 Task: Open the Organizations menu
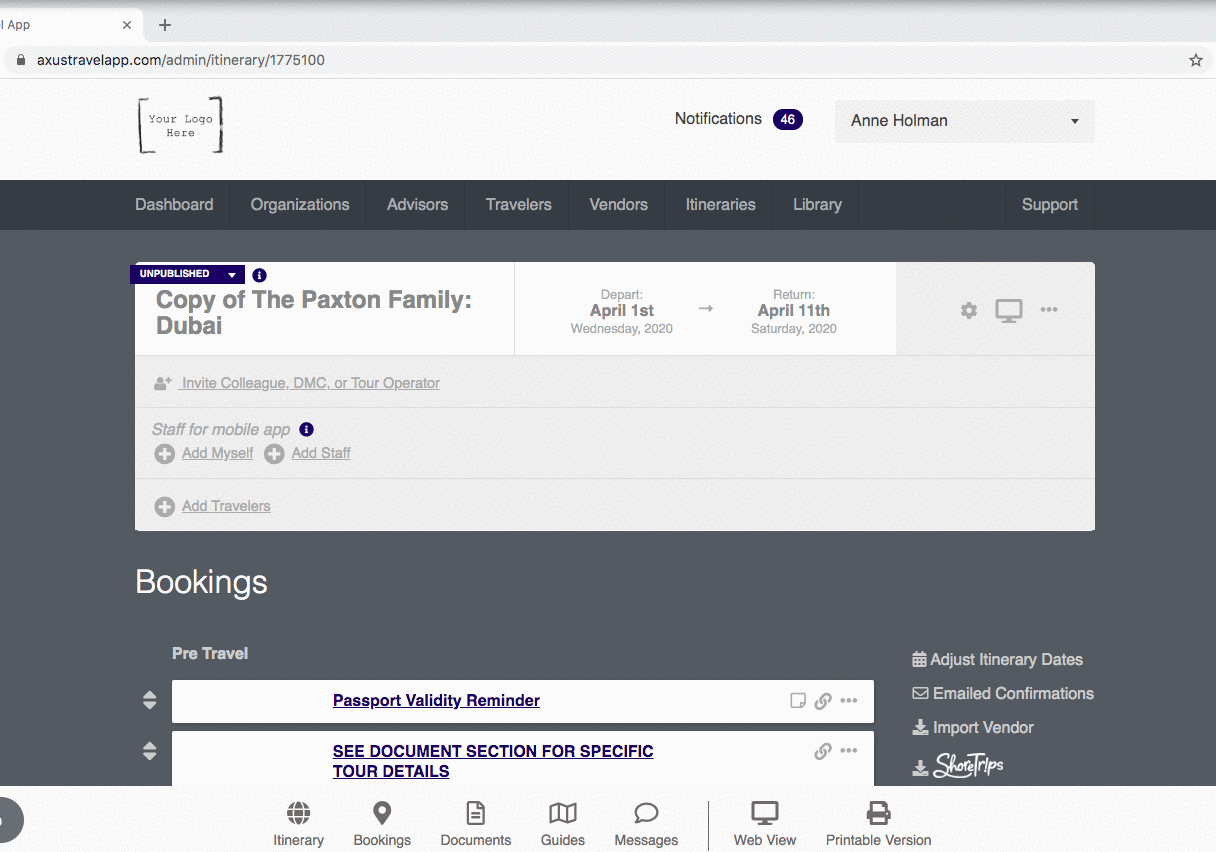tap(300, 205)
